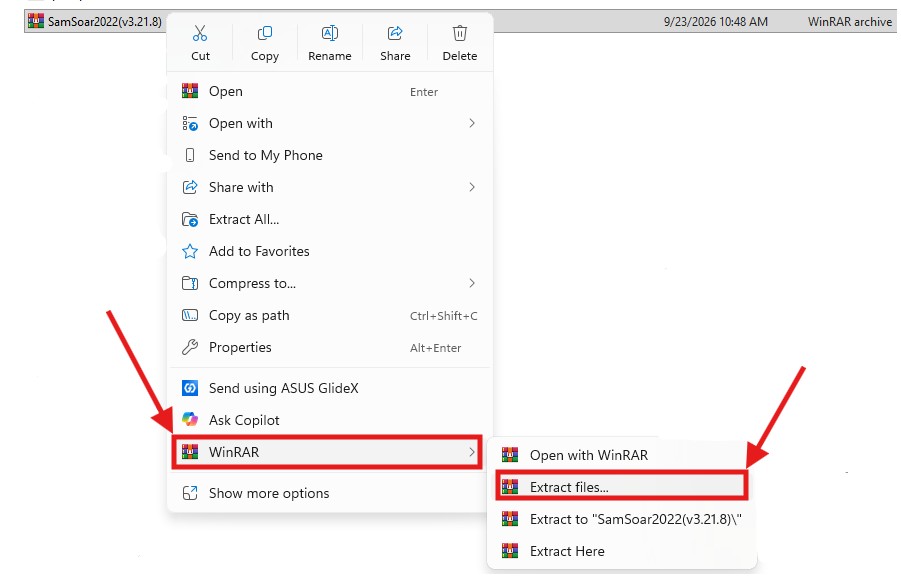
Task: Expand the Compress to... submenu arrow
Action: 472,283
